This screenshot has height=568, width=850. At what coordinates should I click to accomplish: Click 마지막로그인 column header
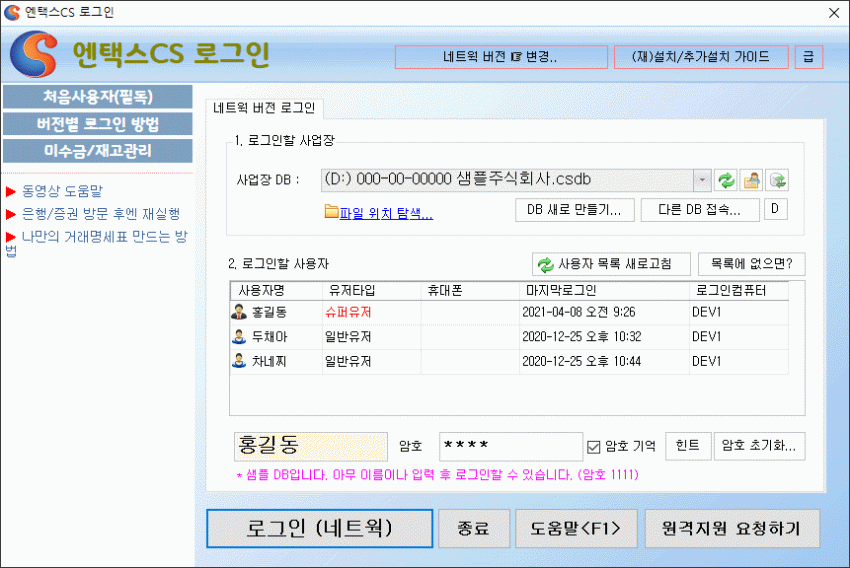[x=604, y=291]
